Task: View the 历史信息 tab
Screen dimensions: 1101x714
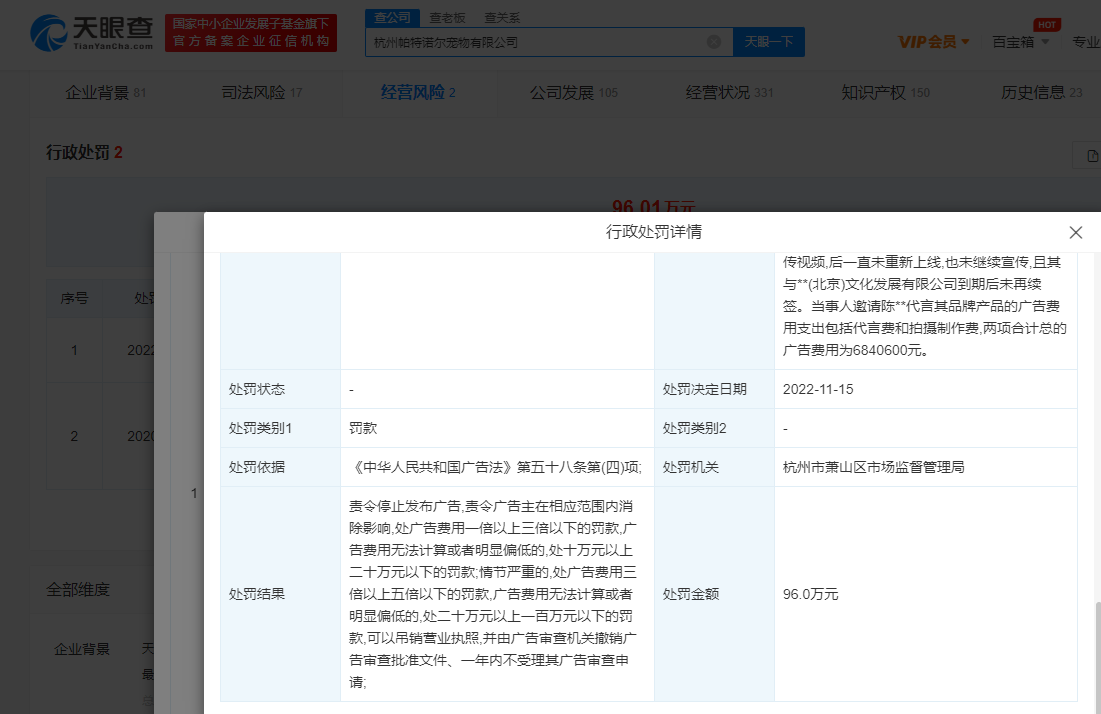Action: [x=1041, y=93]
